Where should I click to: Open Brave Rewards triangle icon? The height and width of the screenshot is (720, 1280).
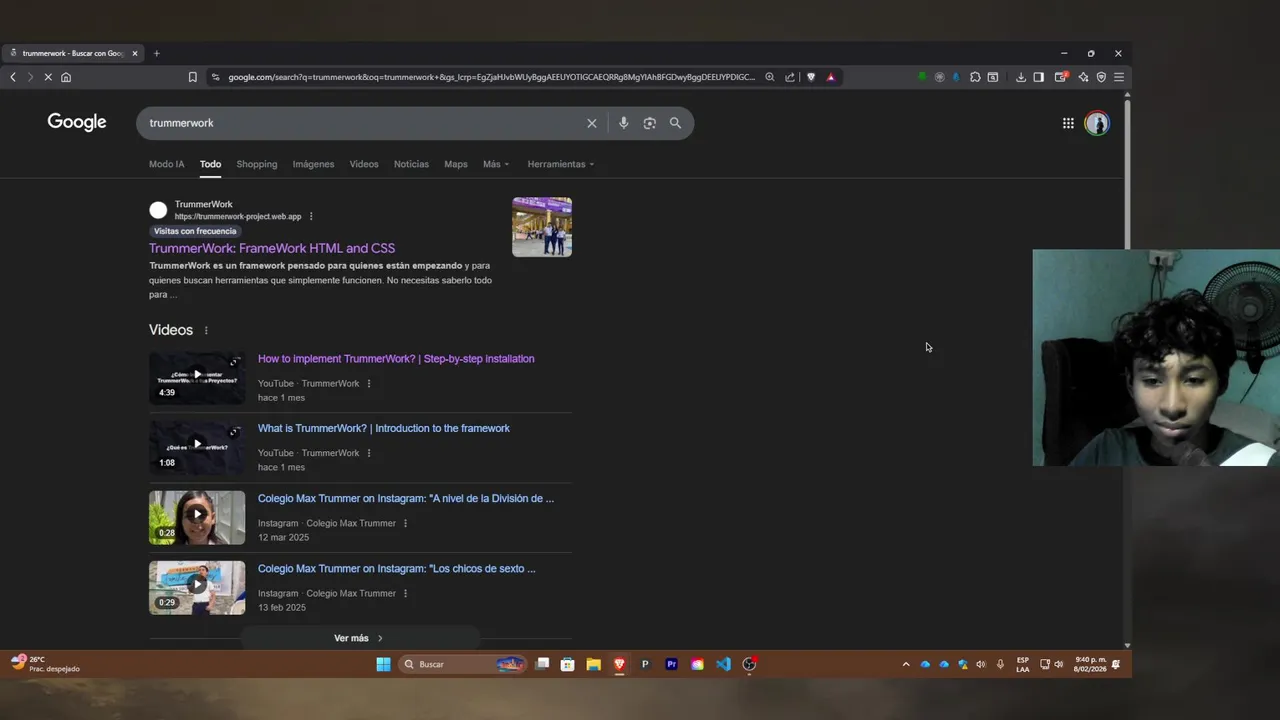click(x=830, y=77)
